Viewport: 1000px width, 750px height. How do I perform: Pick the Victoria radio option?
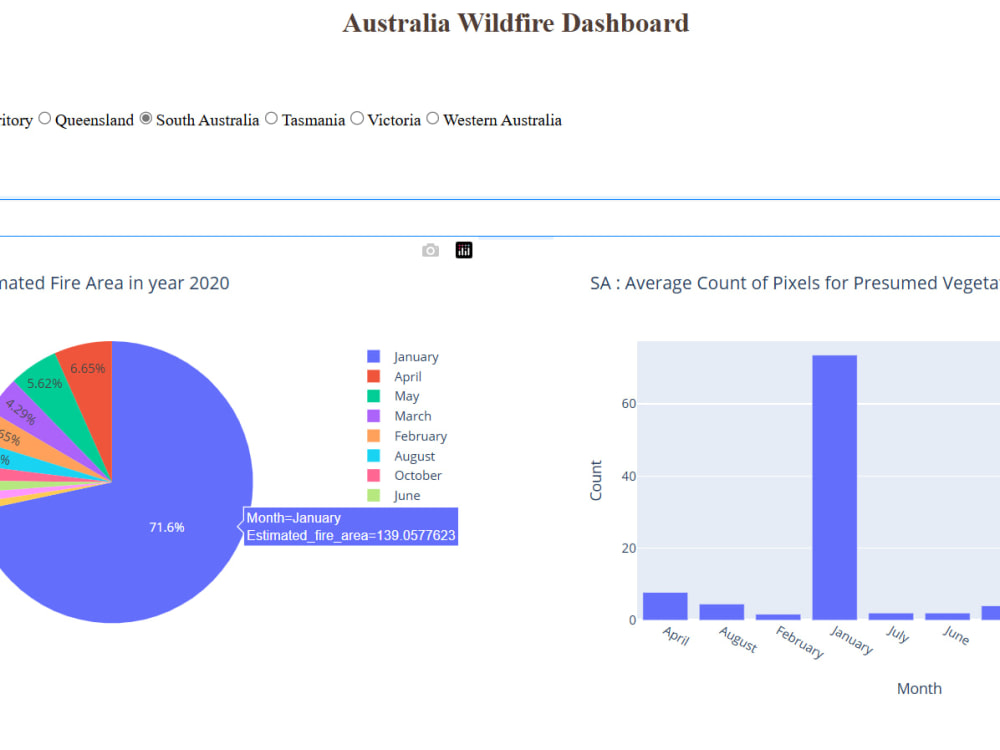[357, 119]
